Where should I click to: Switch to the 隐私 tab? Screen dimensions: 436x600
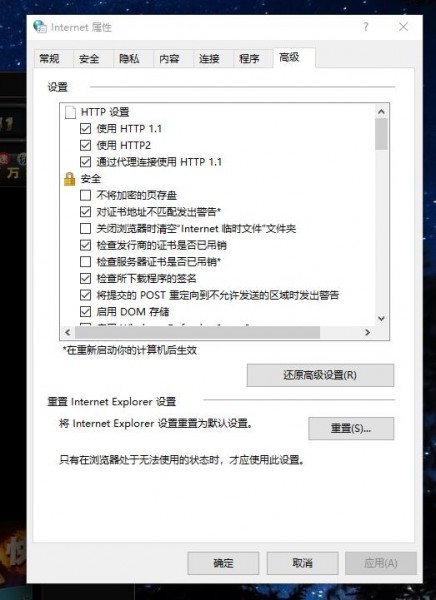click(x=129, y=59)
